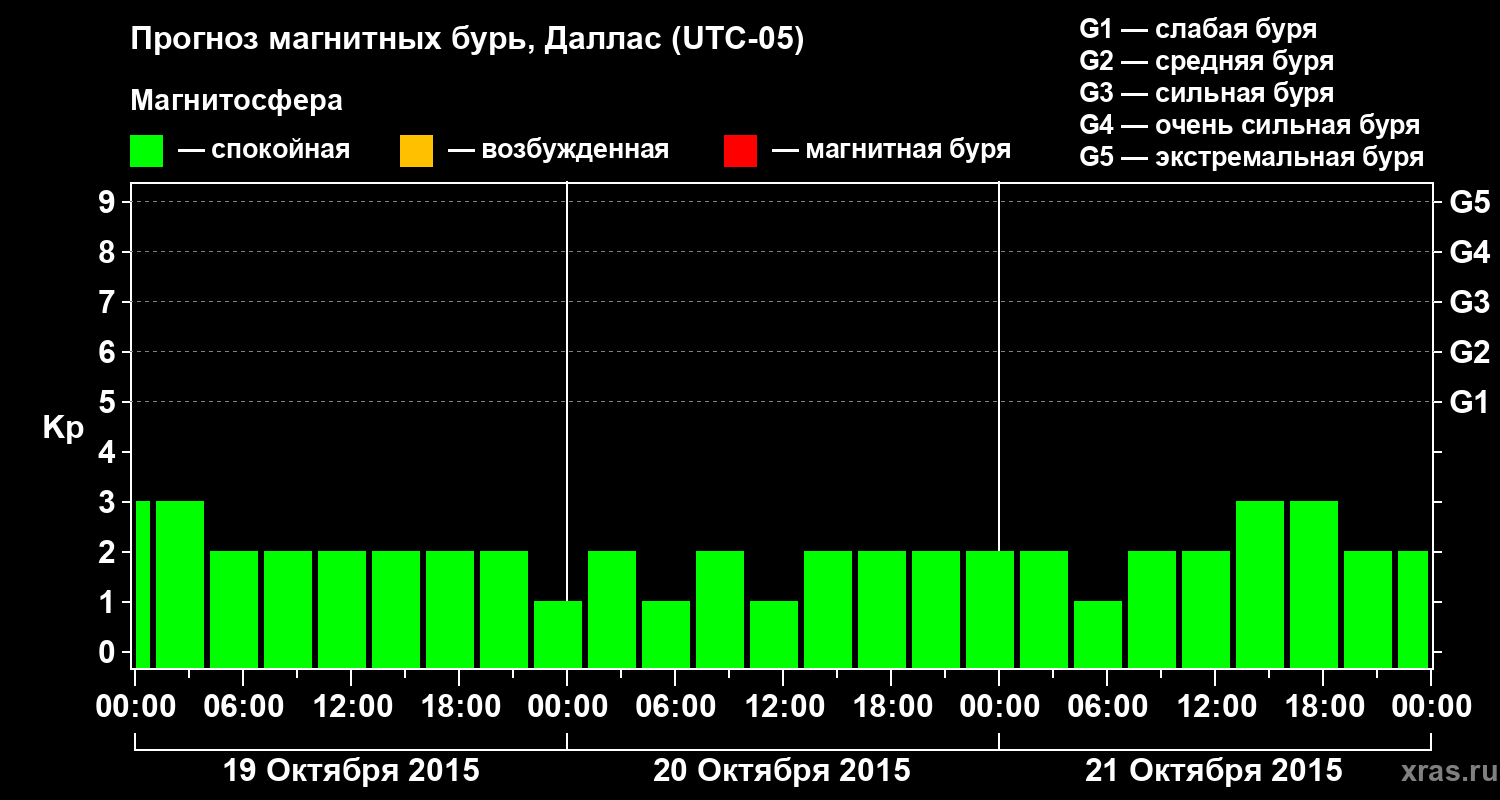Click the 'G1 — слабая буря' description
This screenshot has height=800, width=1500.
tap(1198, 29)
